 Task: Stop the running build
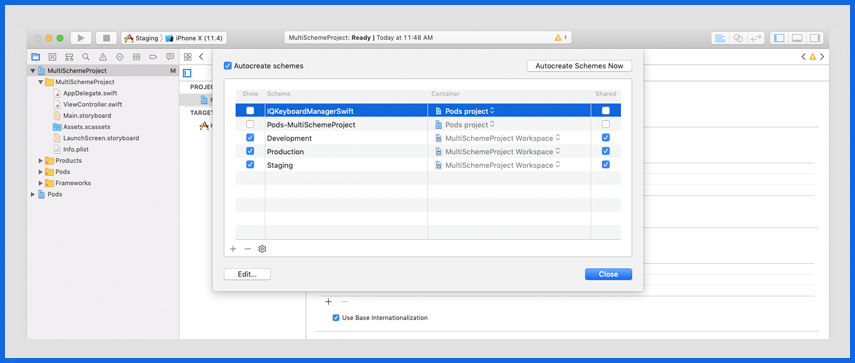click(107, 38)
